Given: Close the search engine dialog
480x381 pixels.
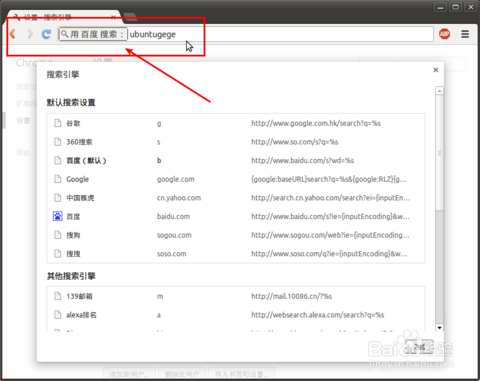Looking at the screenshot, I should [x=436, y=70].
